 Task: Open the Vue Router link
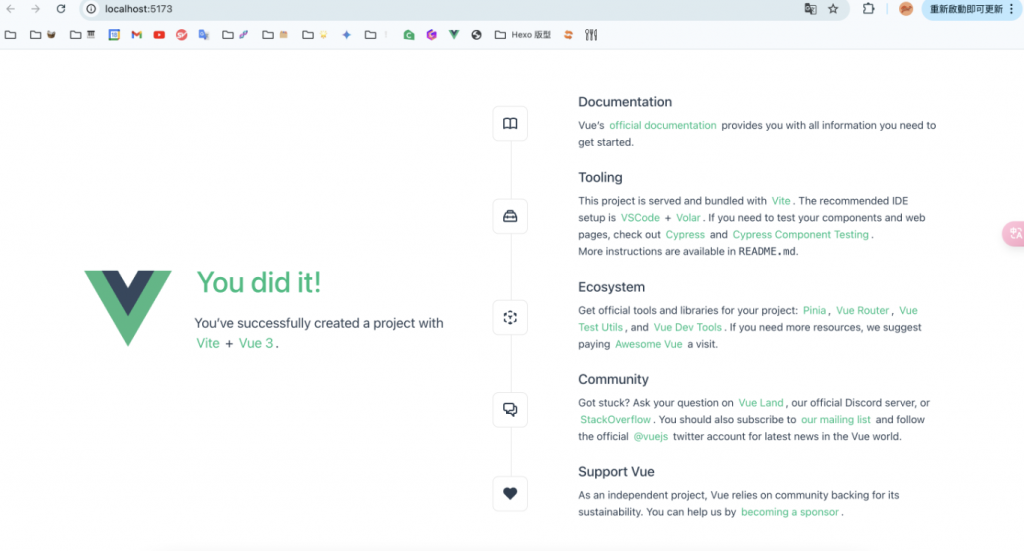(x=863, y=311)
